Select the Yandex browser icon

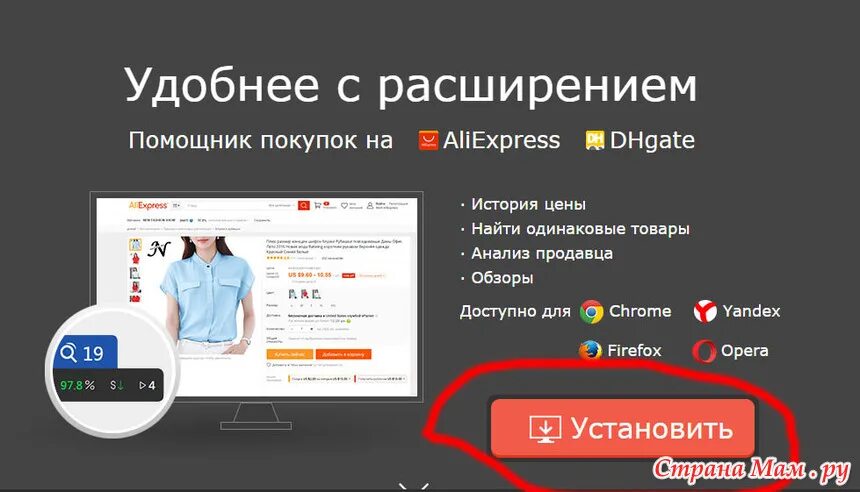point(705,311)
